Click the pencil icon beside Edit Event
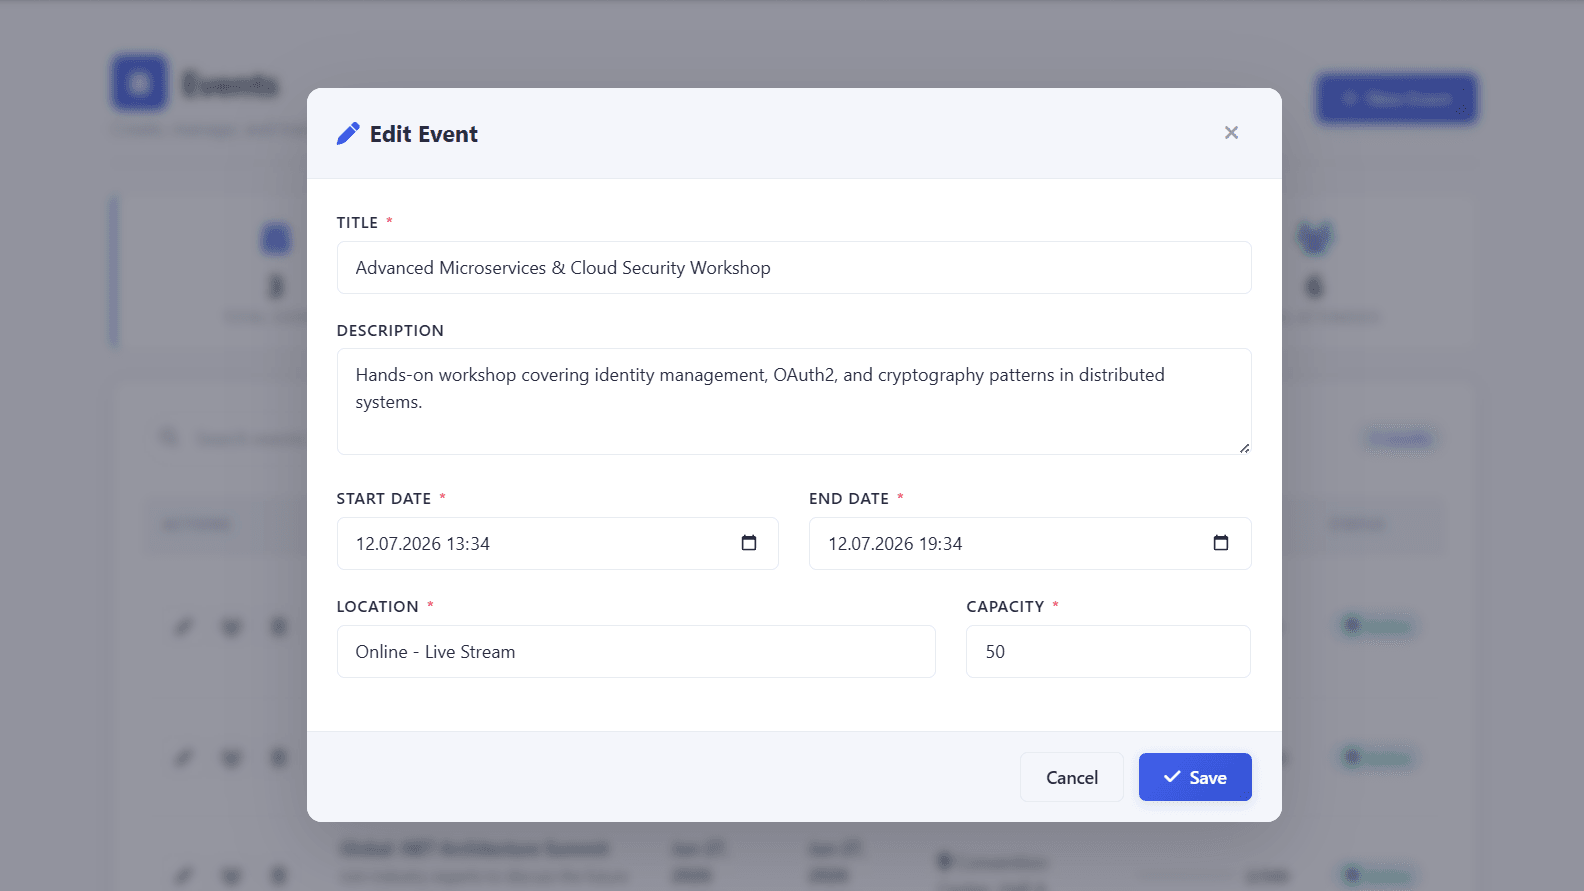 click(348, 134)
